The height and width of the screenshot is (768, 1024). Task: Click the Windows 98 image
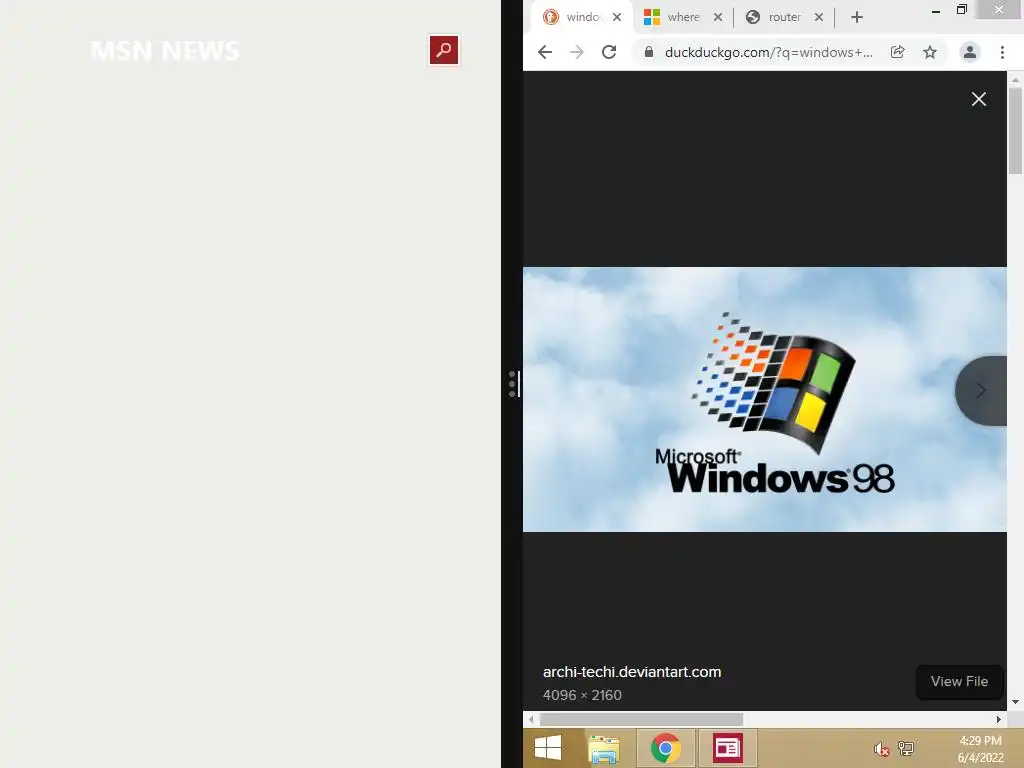765,399
